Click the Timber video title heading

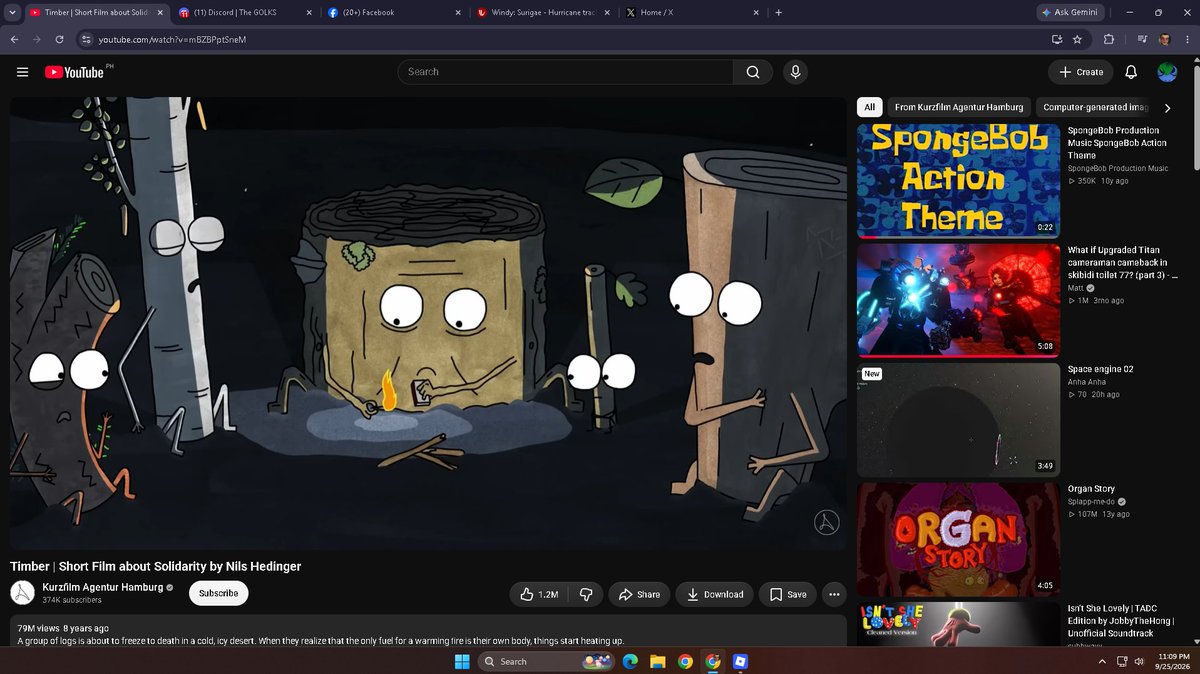[155, 566]
